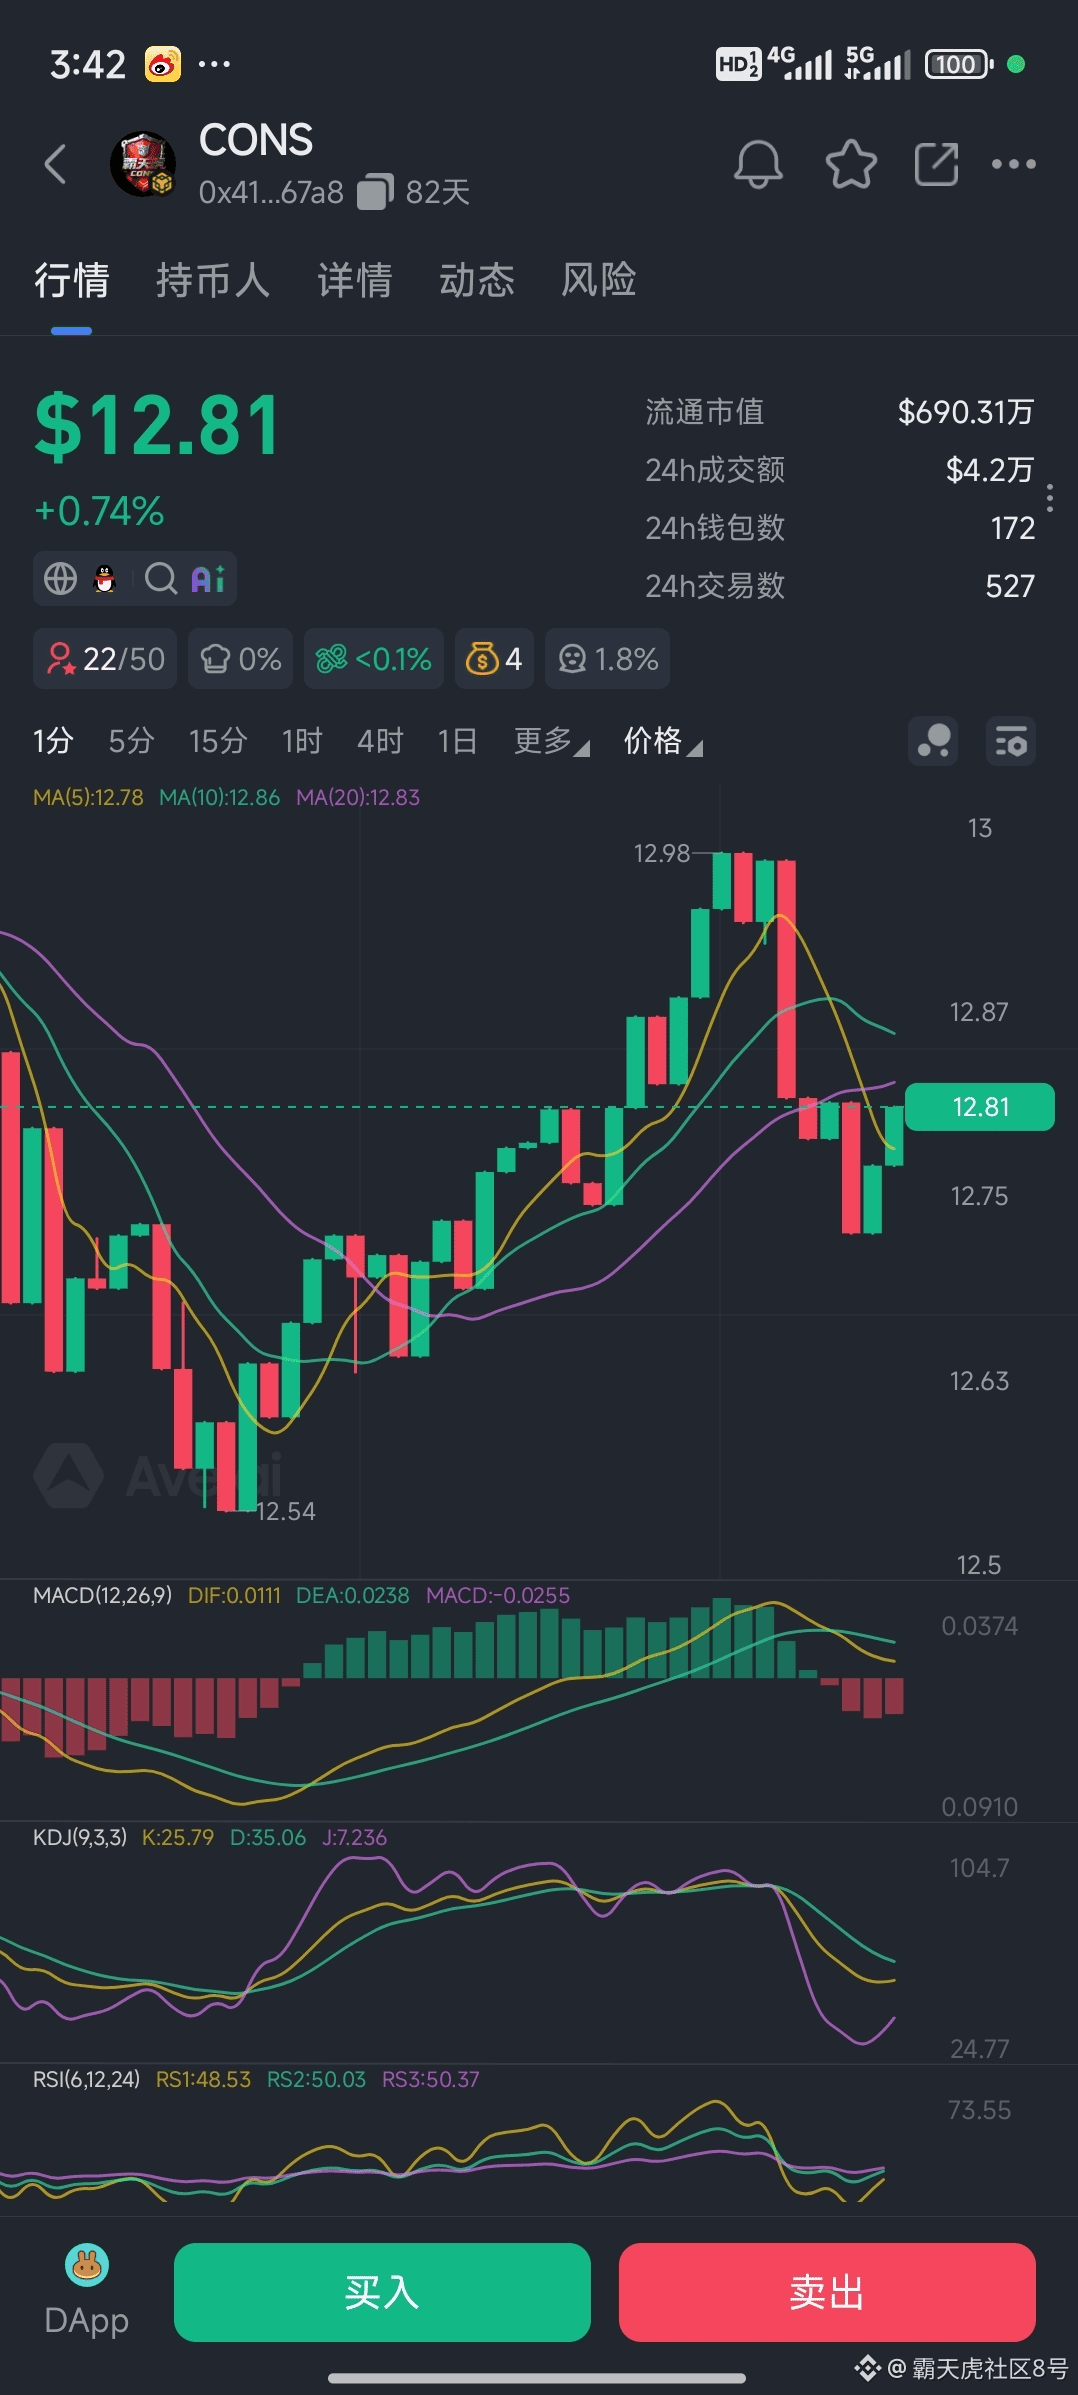Tap the back arrow icon
1078x2395 pixels.
(56, 164)
